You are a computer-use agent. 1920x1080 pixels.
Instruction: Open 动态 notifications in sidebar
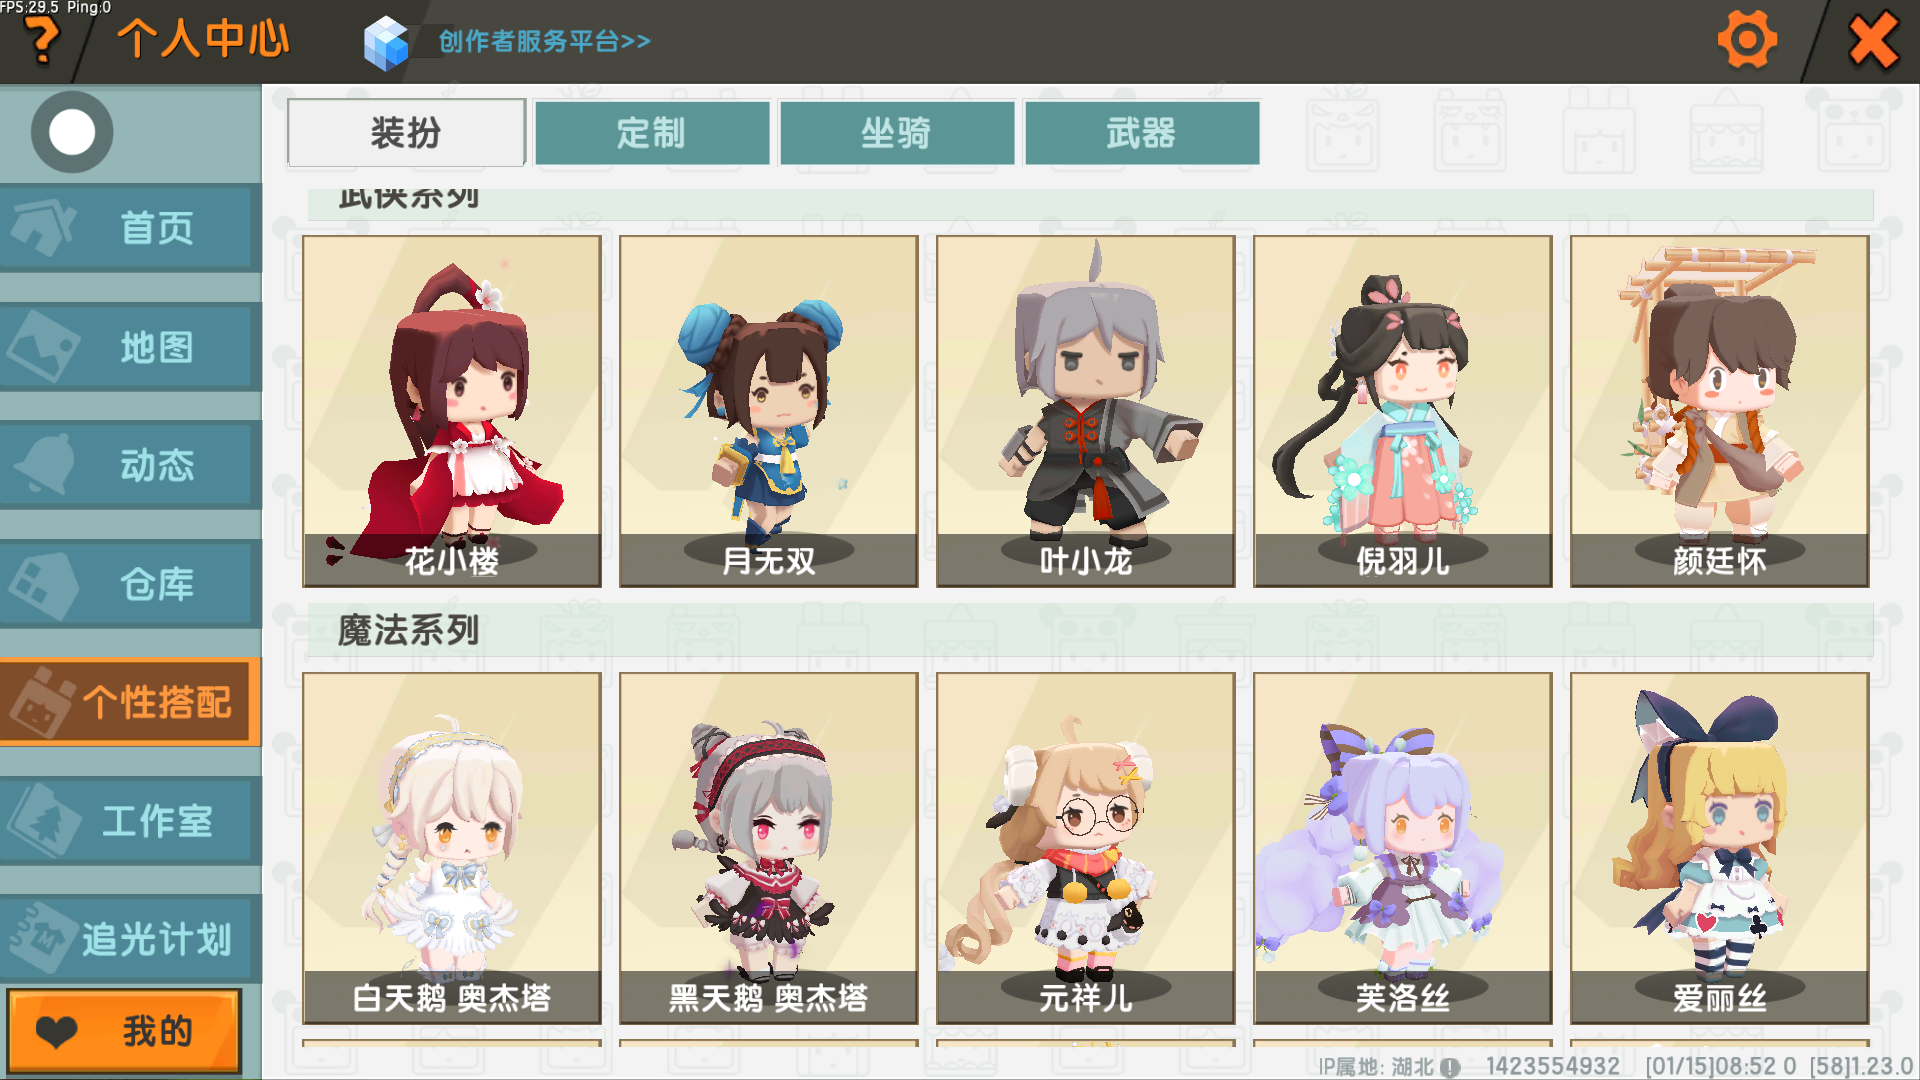tap(131, 466)
